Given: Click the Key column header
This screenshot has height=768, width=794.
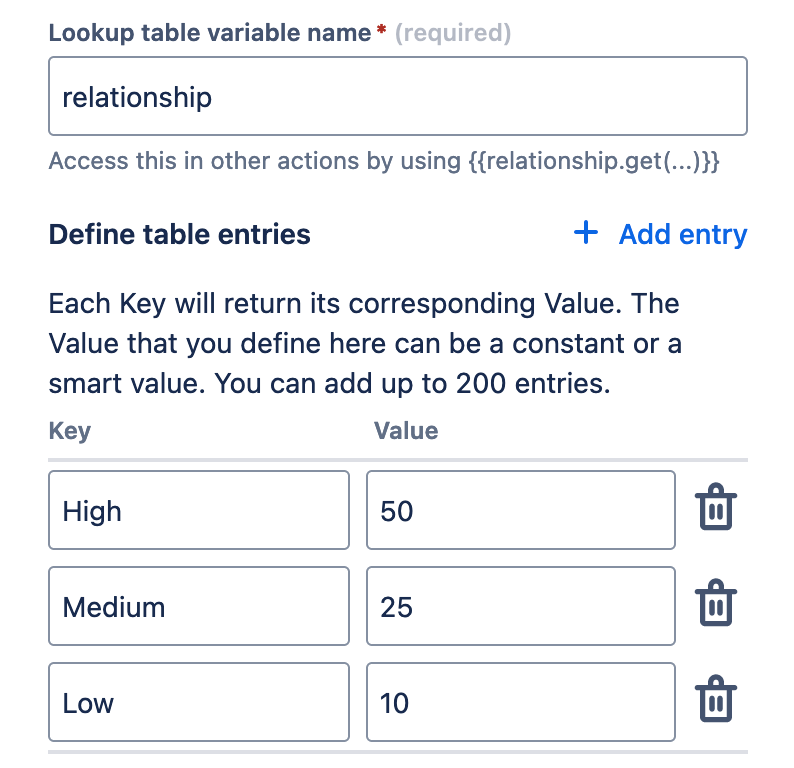Looking at the screenshot, I should [x=69, y=431].
